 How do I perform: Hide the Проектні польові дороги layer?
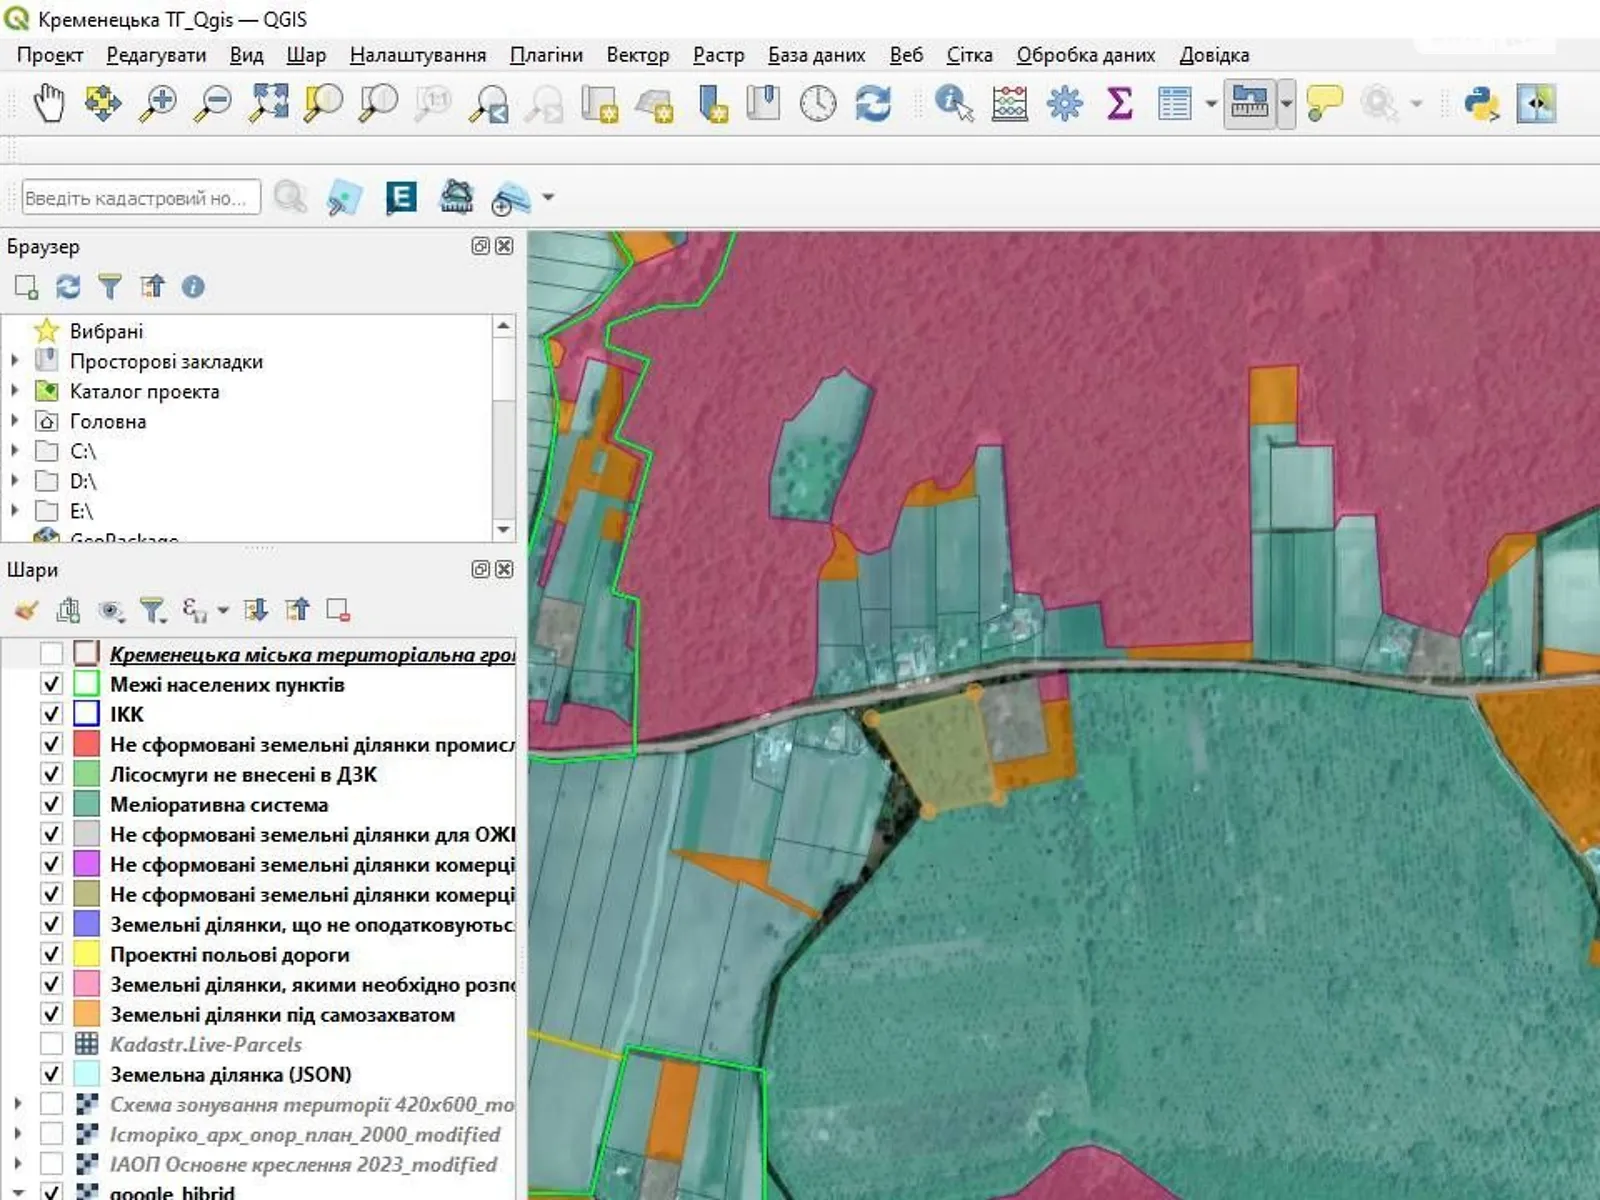tap(52, 954)
